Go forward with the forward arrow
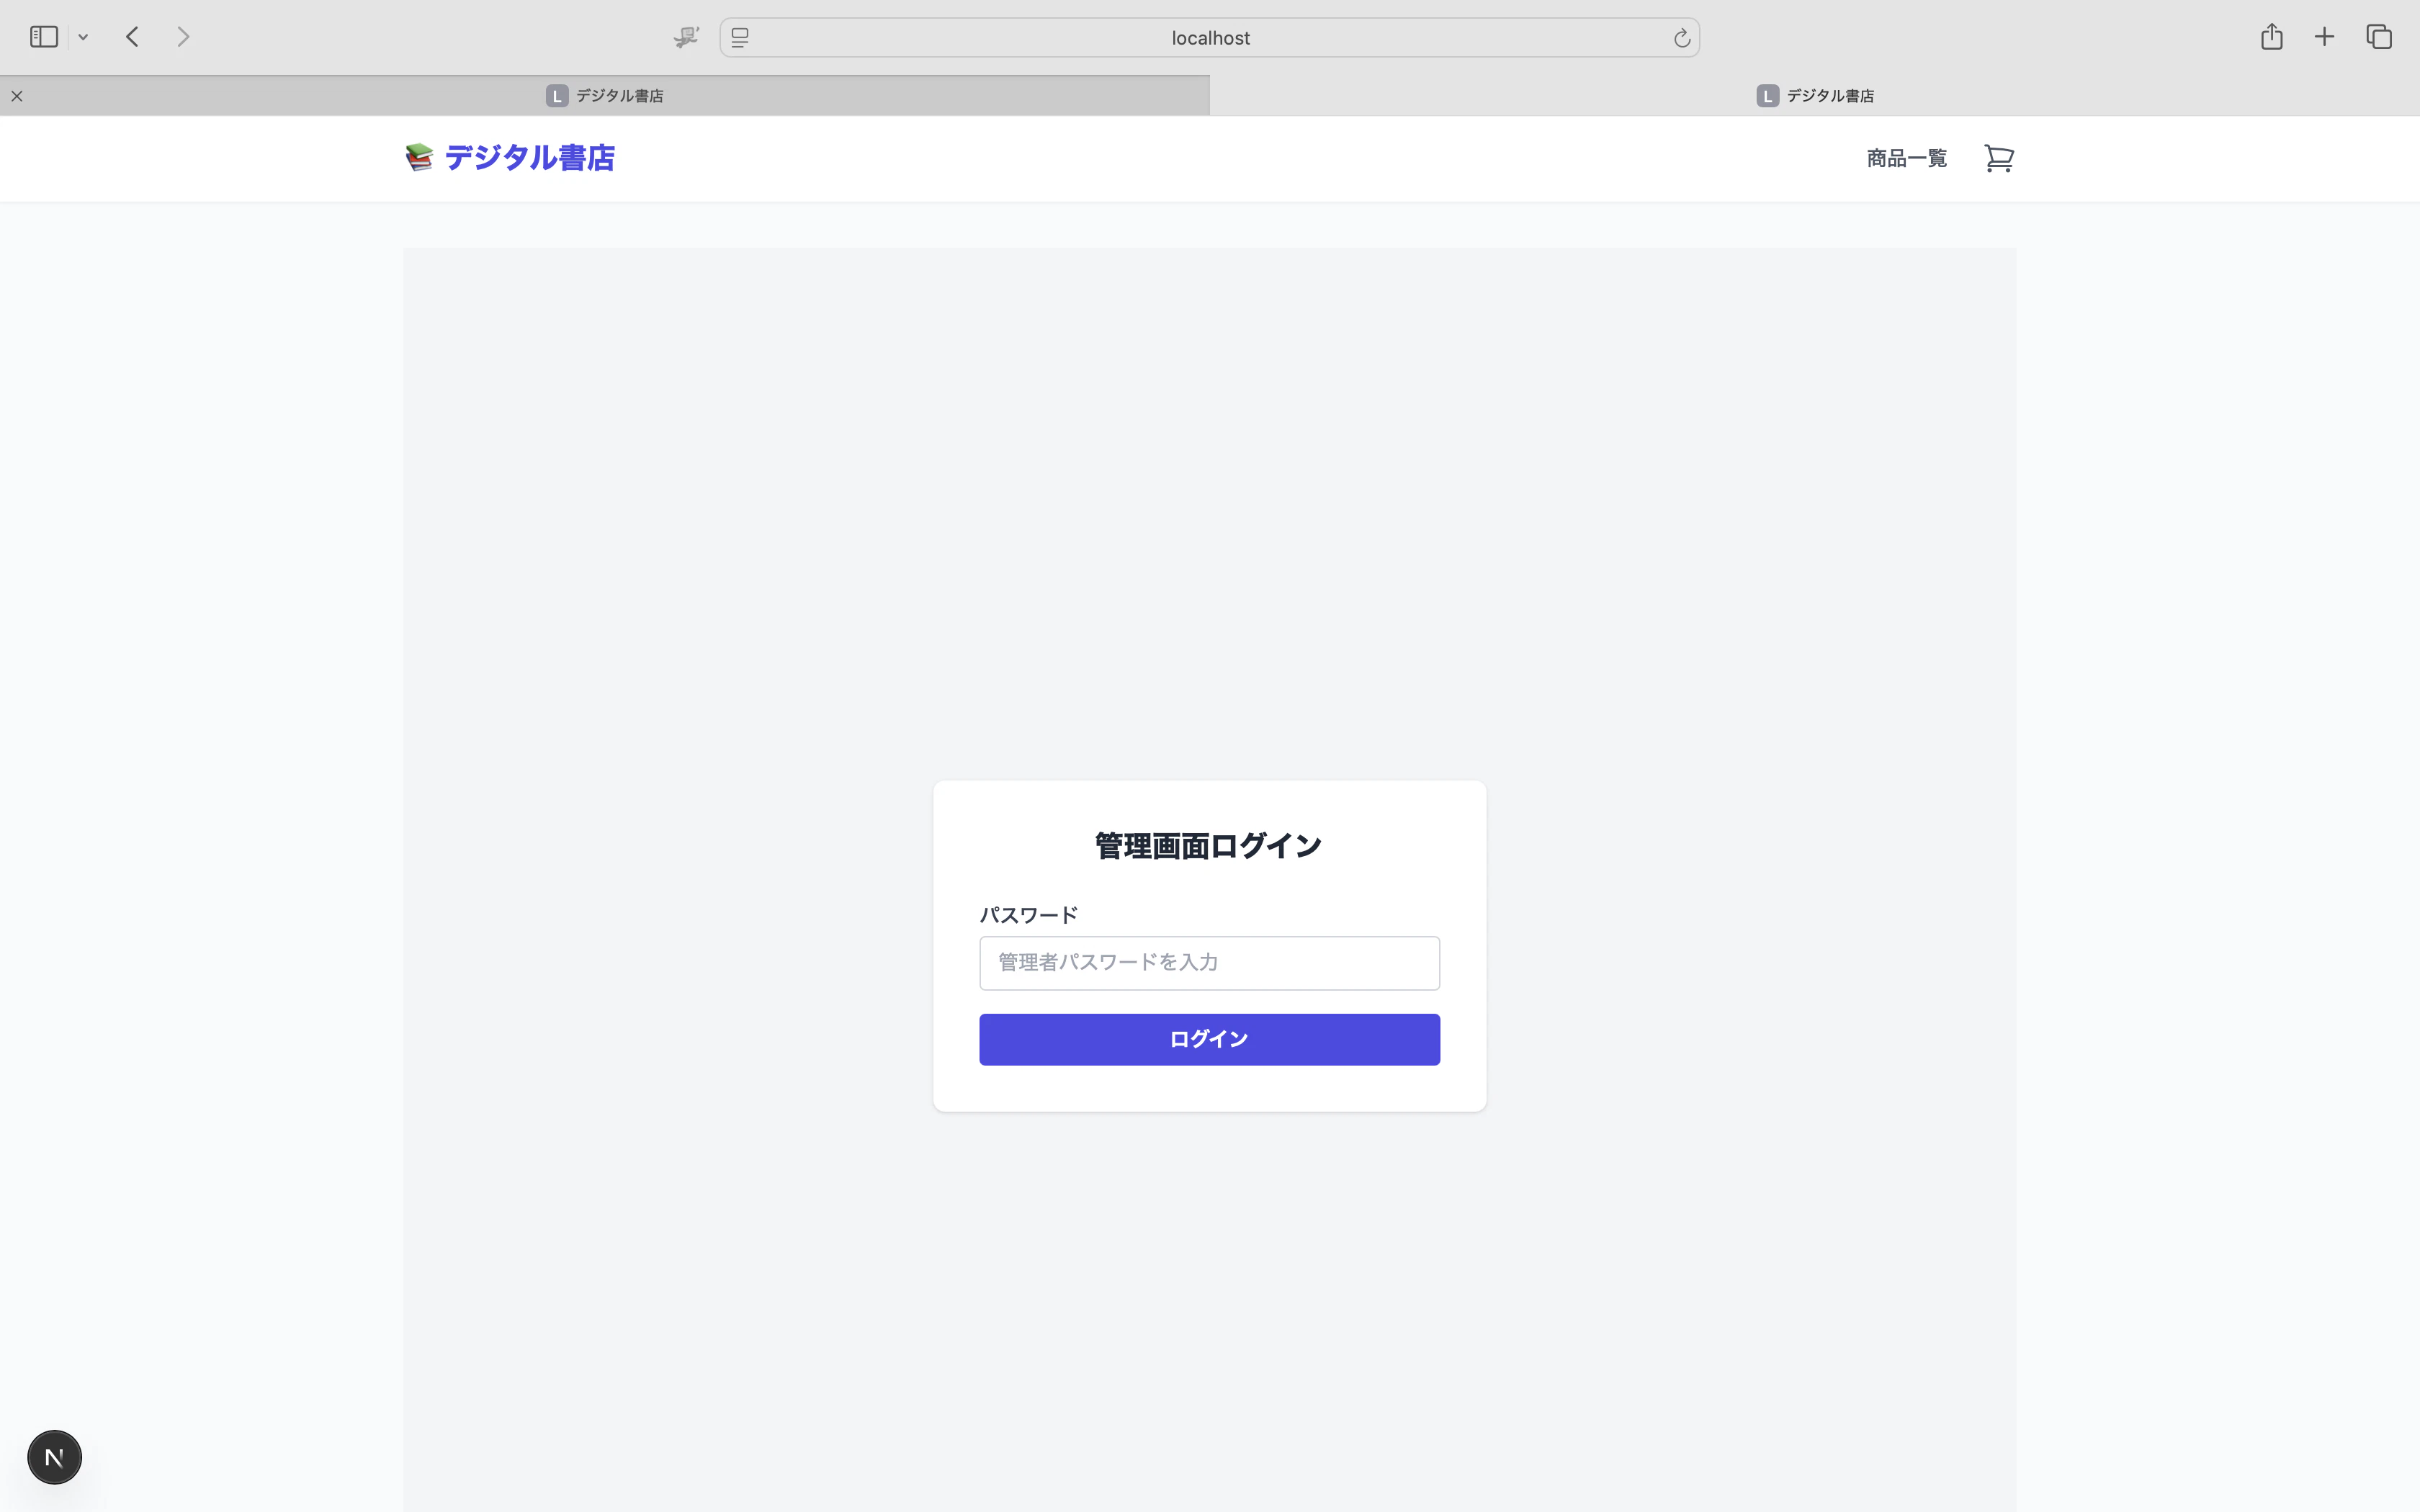The width and height of the screenshot is (2420, 1512). pos(183,37)
